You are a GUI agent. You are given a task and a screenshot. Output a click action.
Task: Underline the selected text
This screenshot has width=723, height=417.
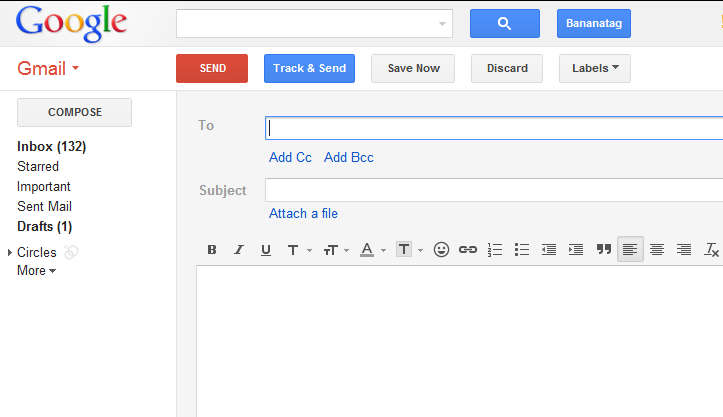pyautogui.click(x=265, y=250)
